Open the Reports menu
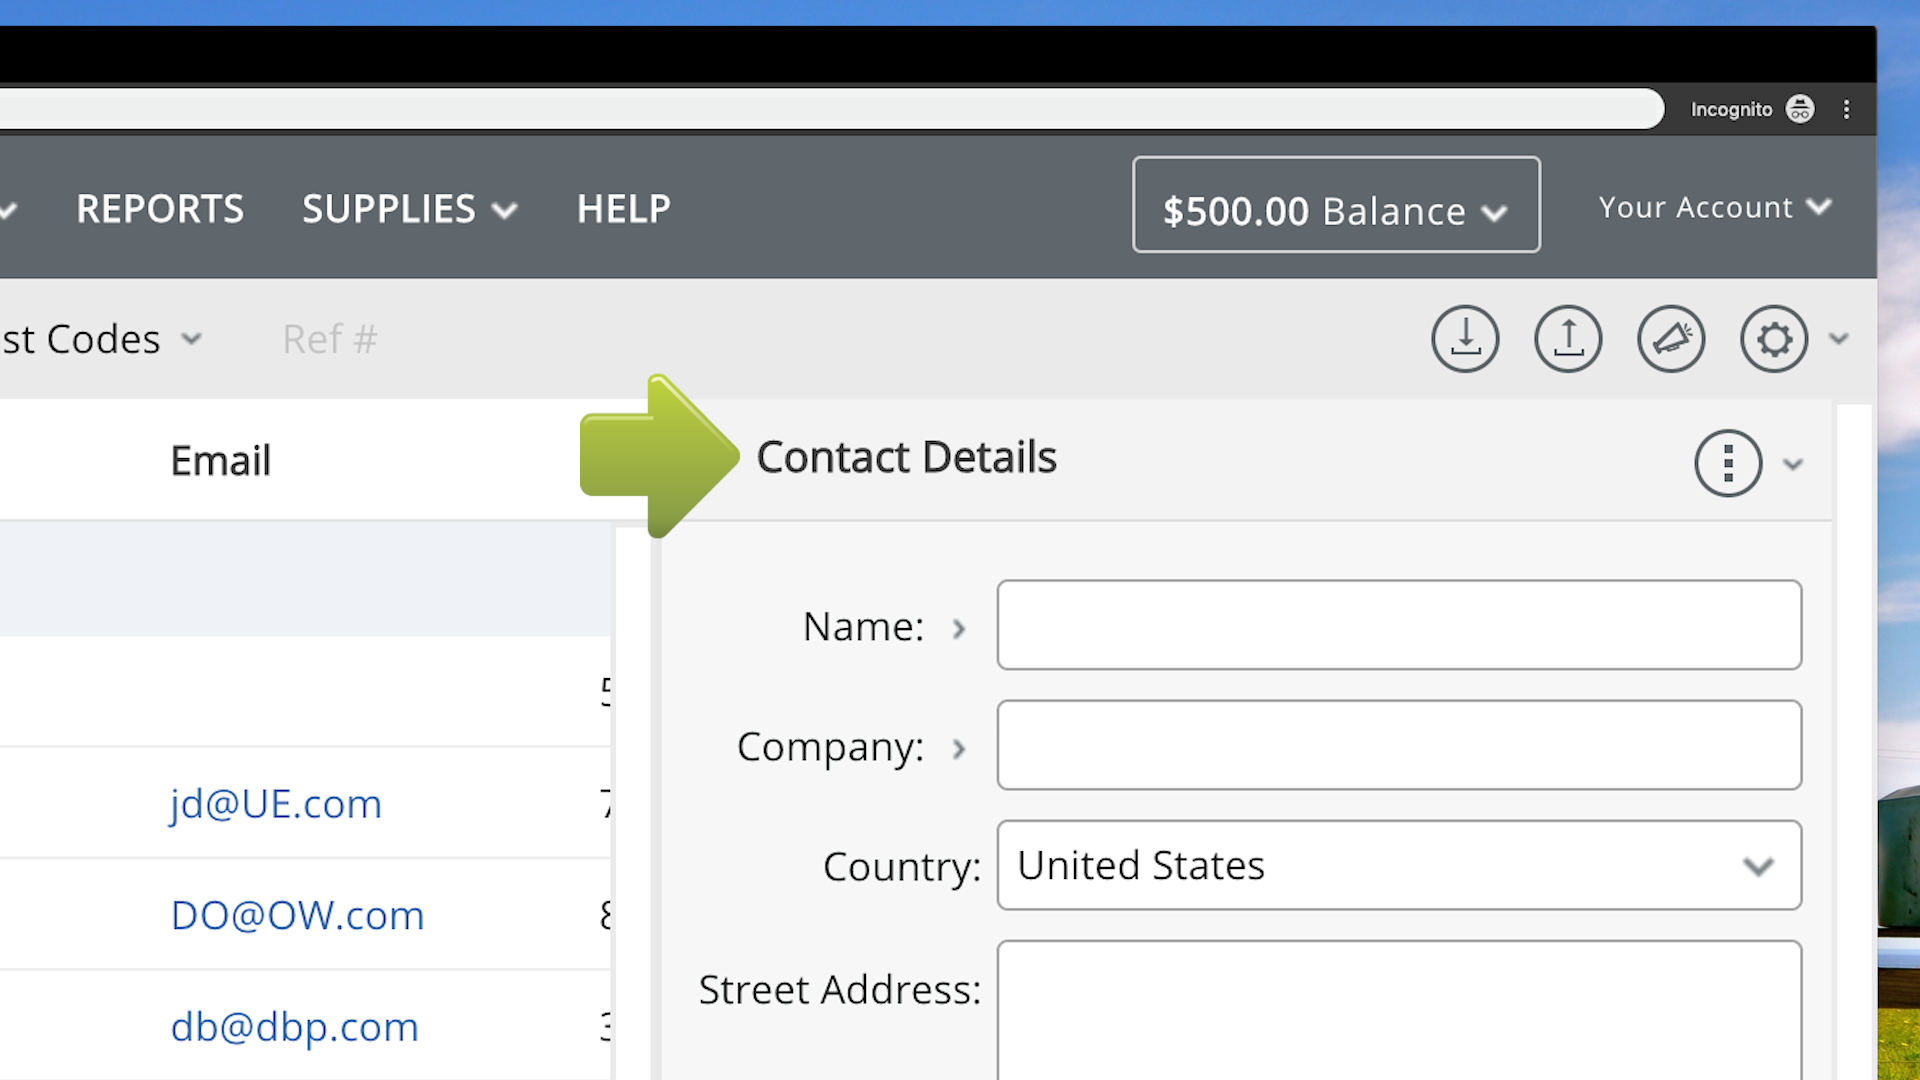The height and width of the screenshot is (1080, 1920). click(160, 209)
